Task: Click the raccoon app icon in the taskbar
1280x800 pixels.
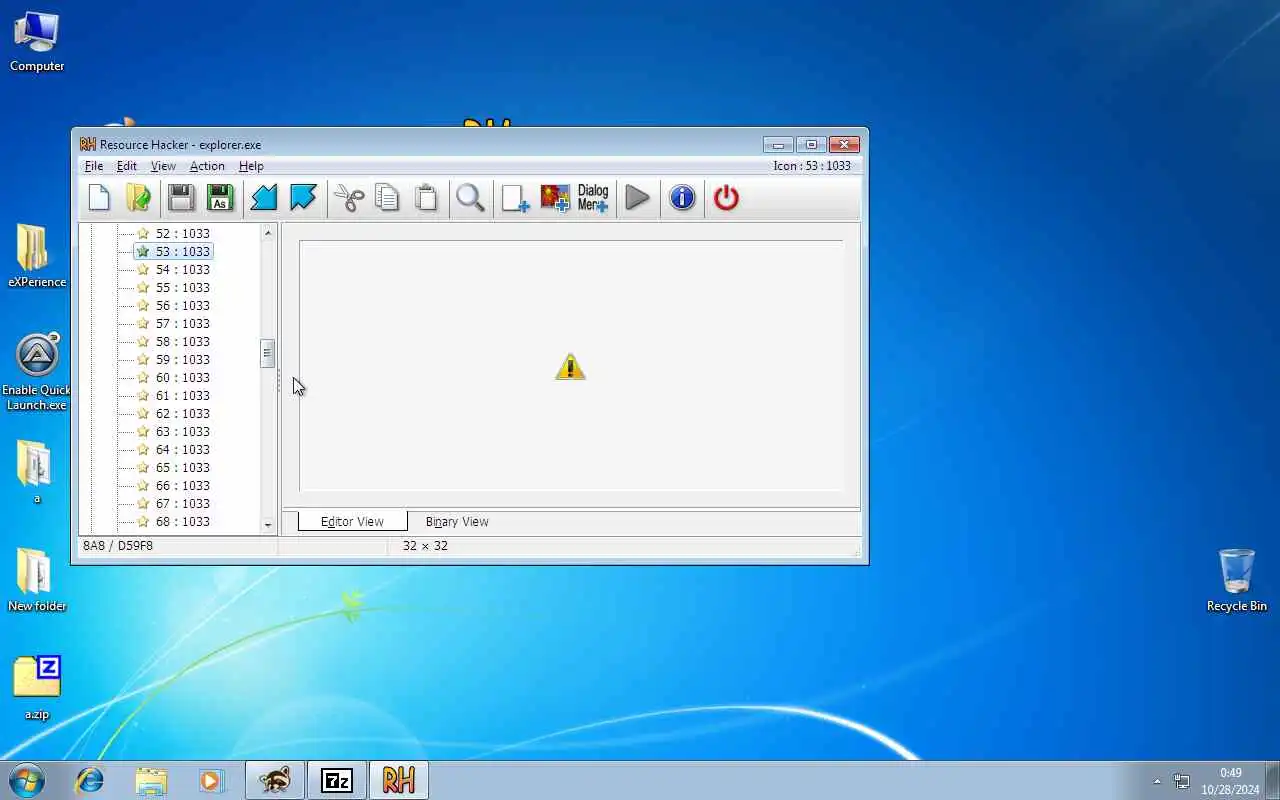Action: (275, 780)
